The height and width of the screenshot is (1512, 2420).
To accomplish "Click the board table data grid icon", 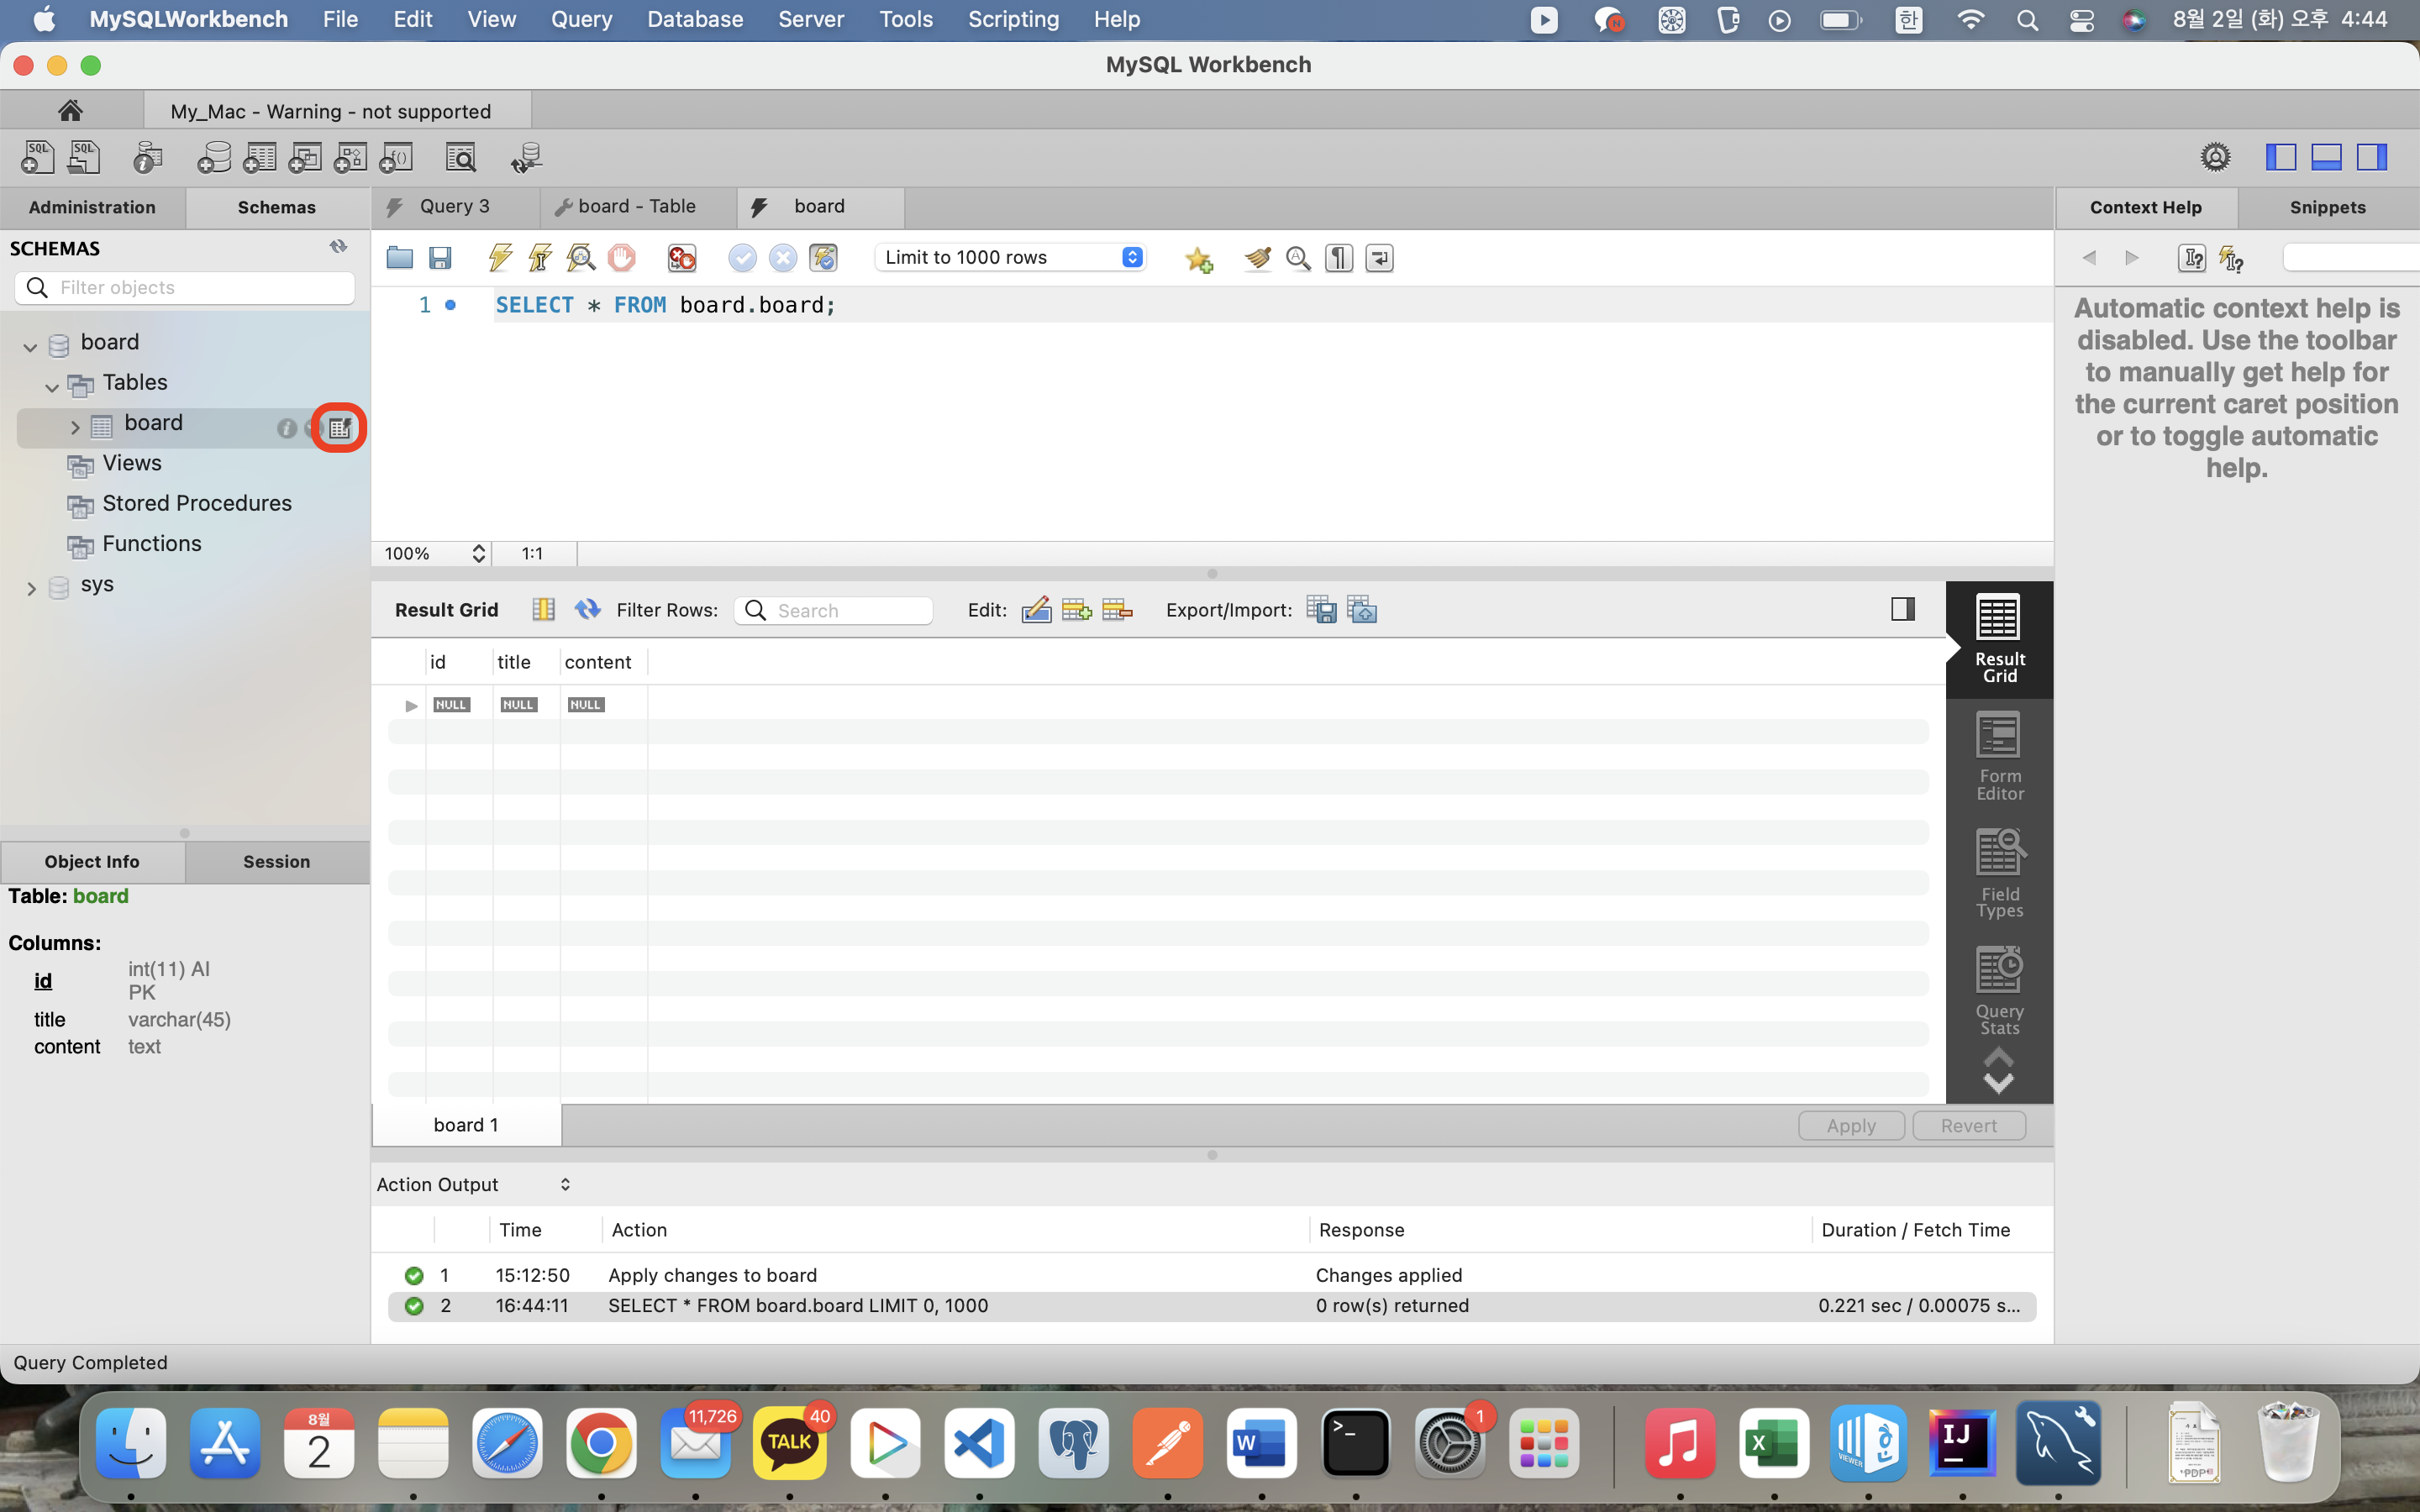I will click(340, 428).
